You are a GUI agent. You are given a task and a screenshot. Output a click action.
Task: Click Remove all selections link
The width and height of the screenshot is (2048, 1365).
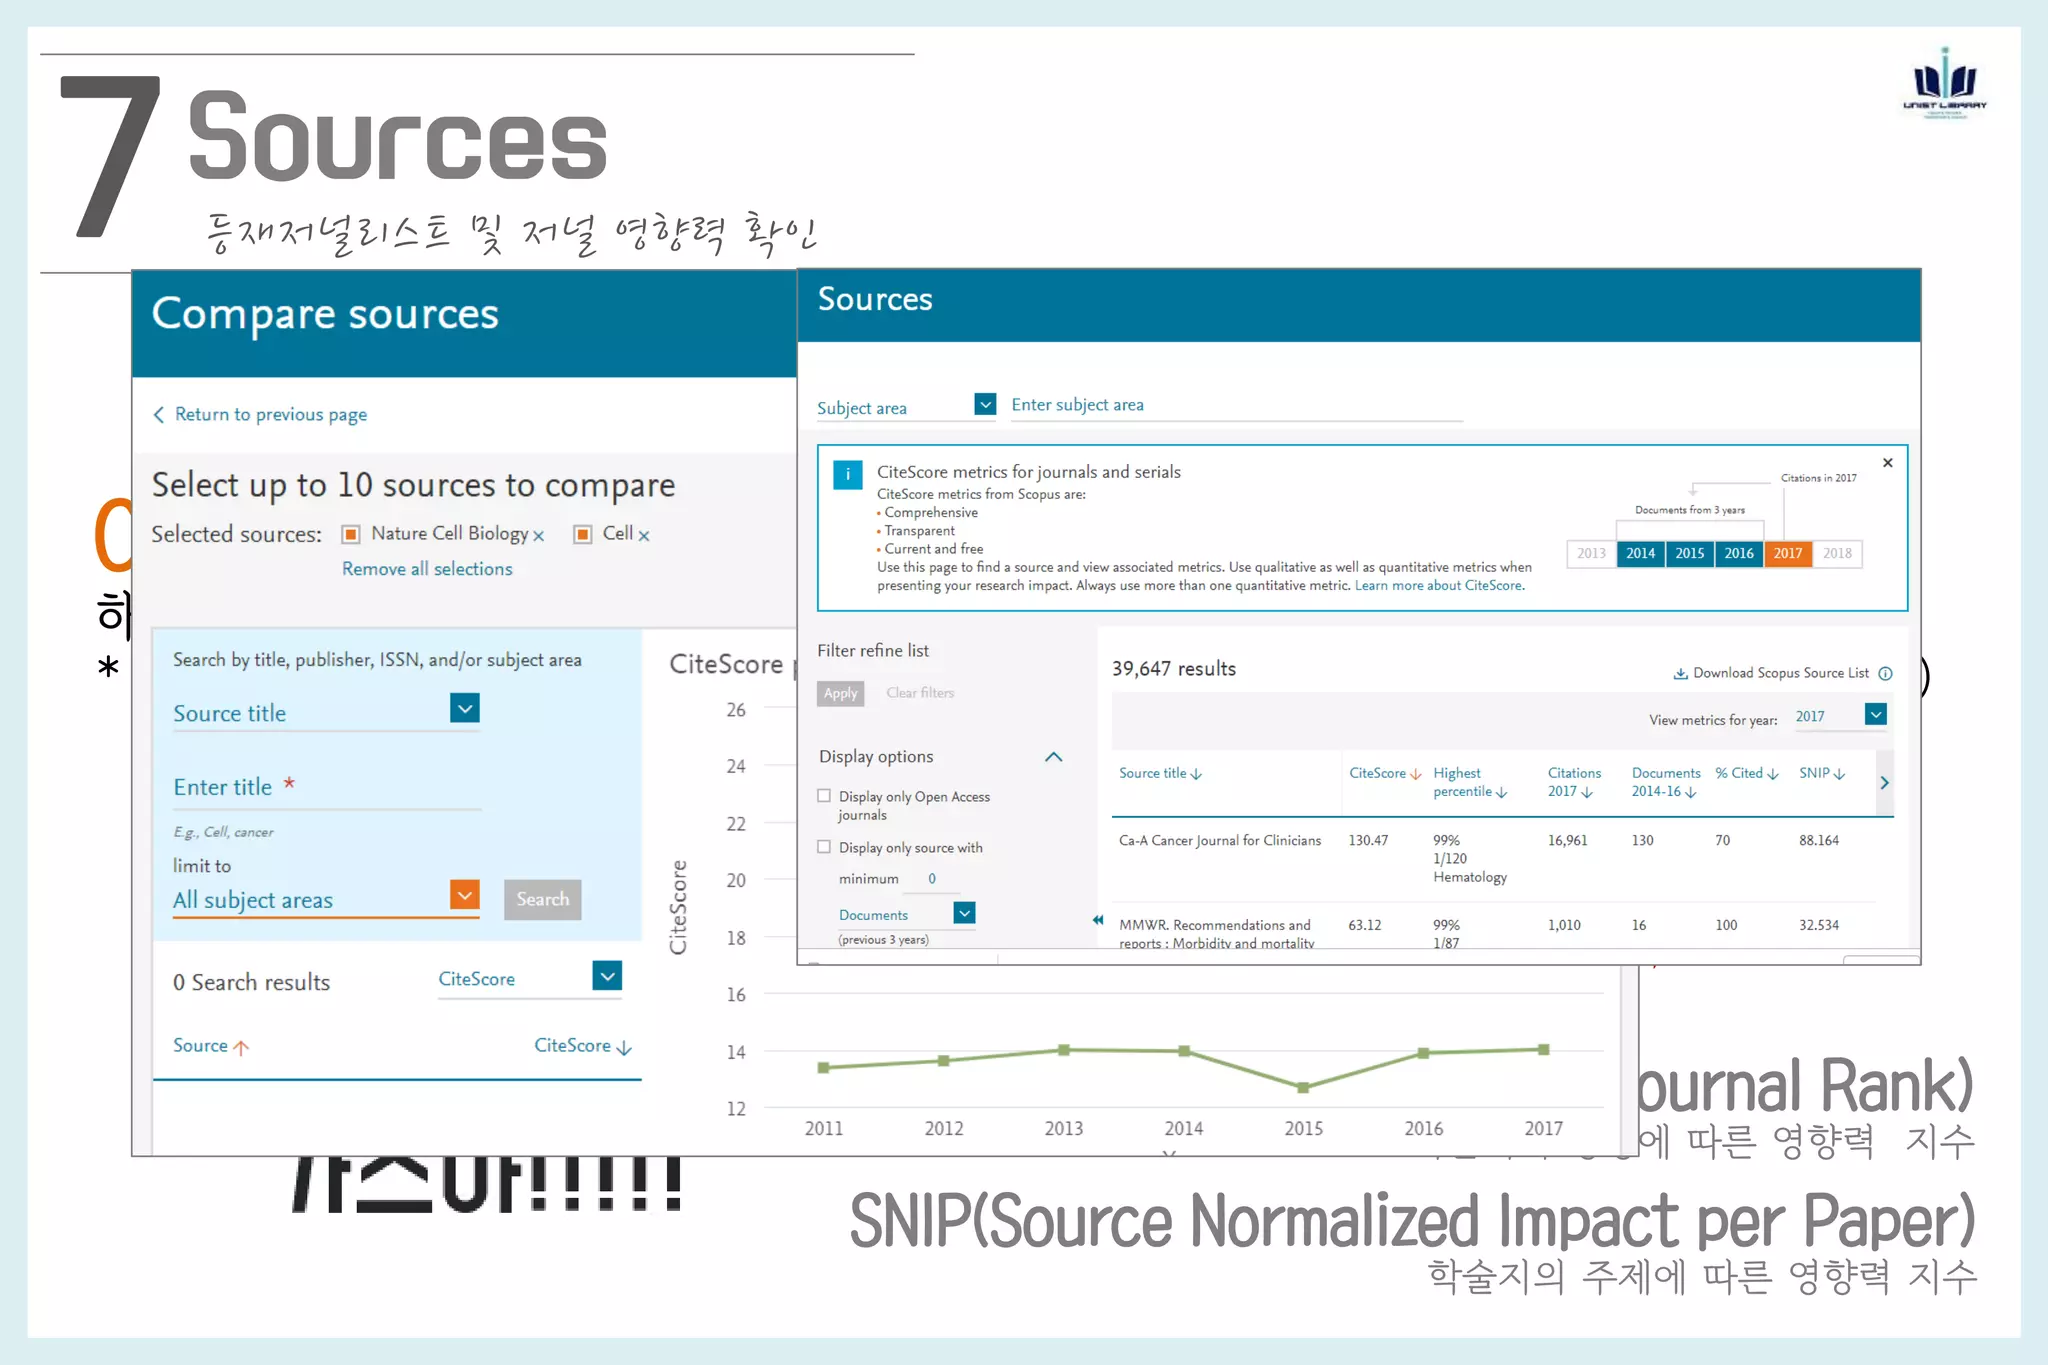point(427,569)
